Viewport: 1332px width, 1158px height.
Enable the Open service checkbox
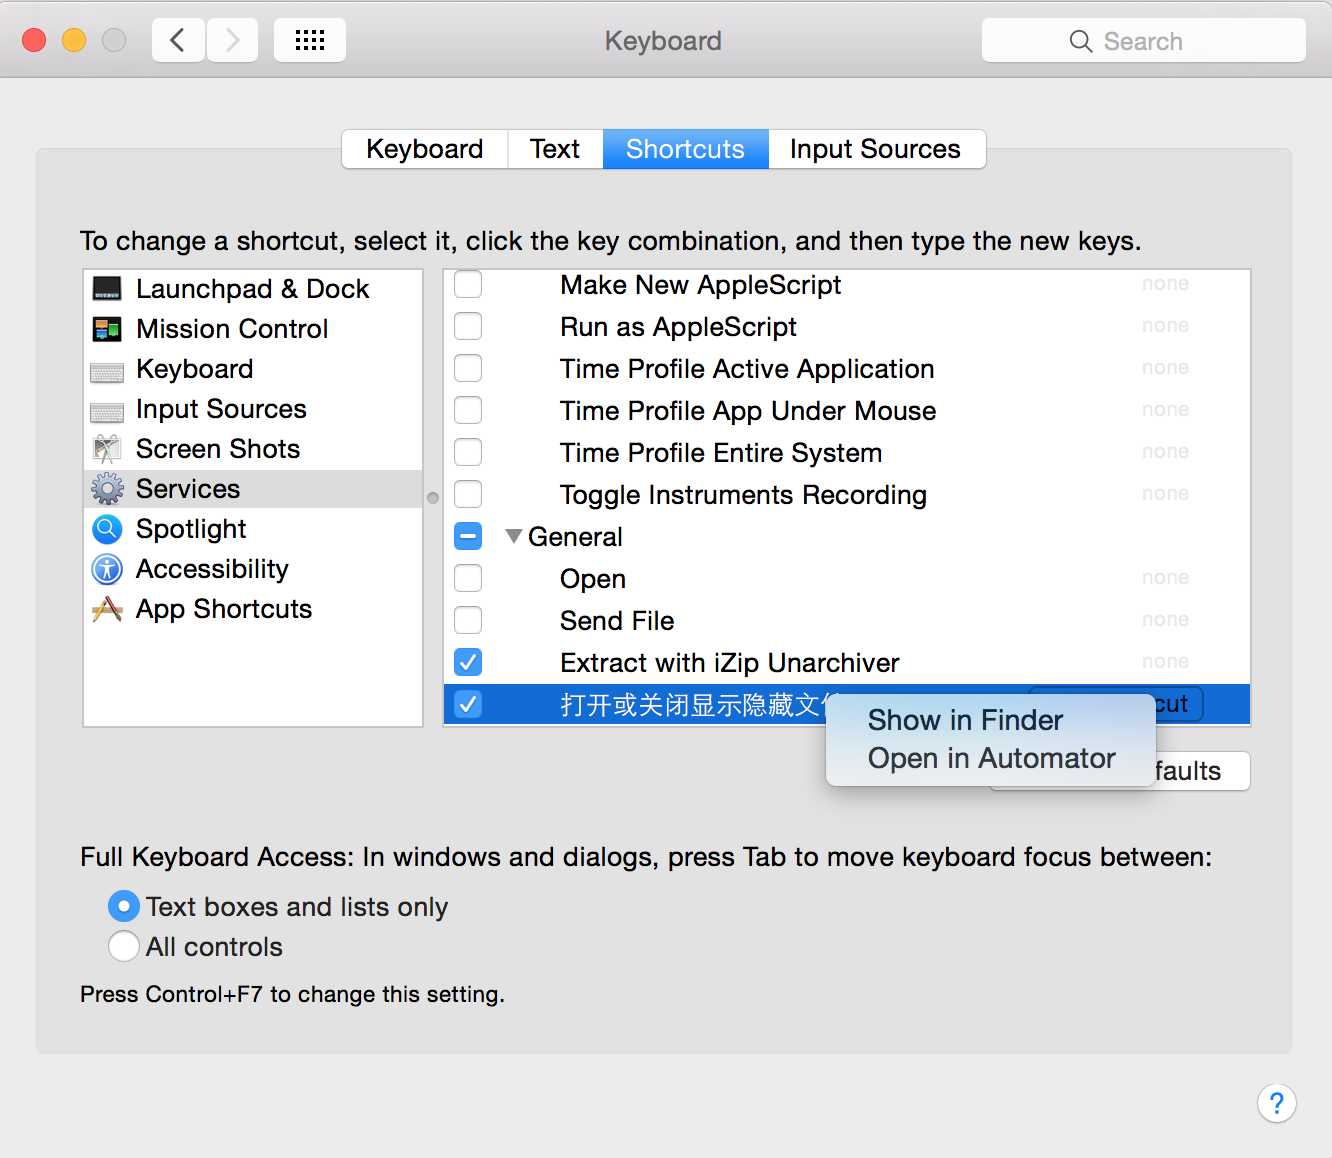(468, 578)
